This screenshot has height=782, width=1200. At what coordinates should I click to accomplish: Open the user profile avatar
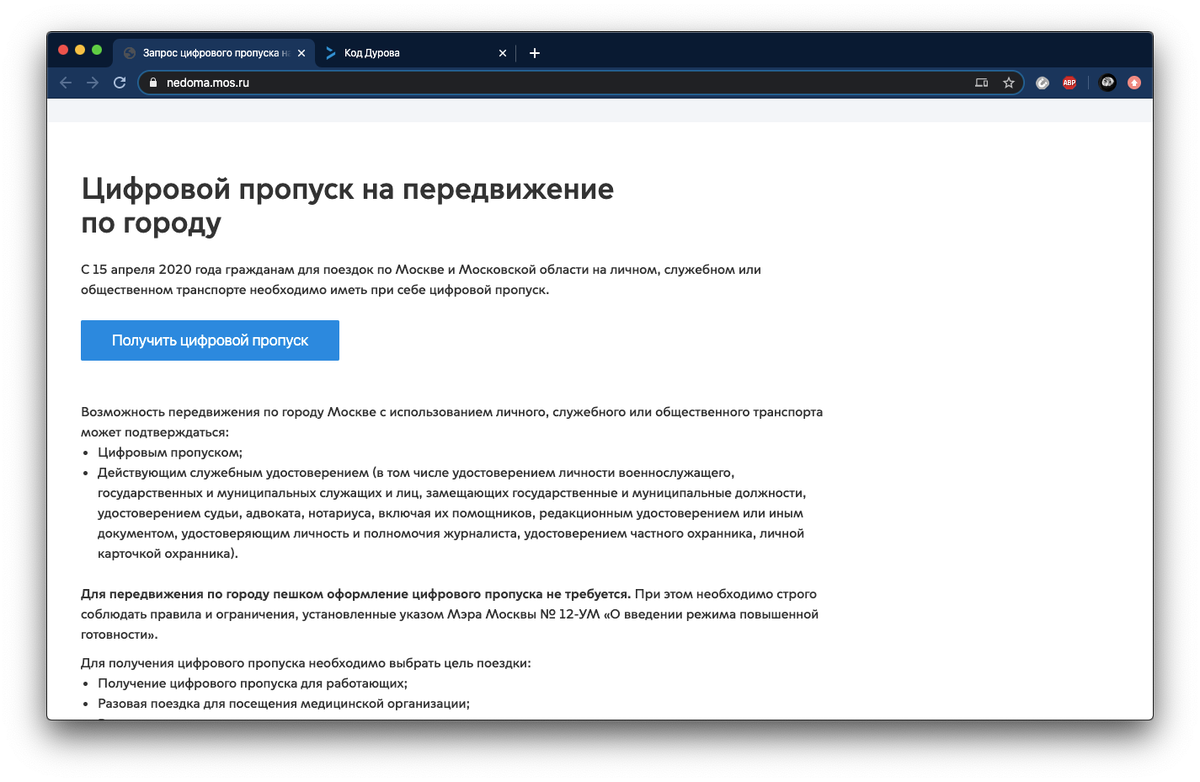tap(1107, 83)
